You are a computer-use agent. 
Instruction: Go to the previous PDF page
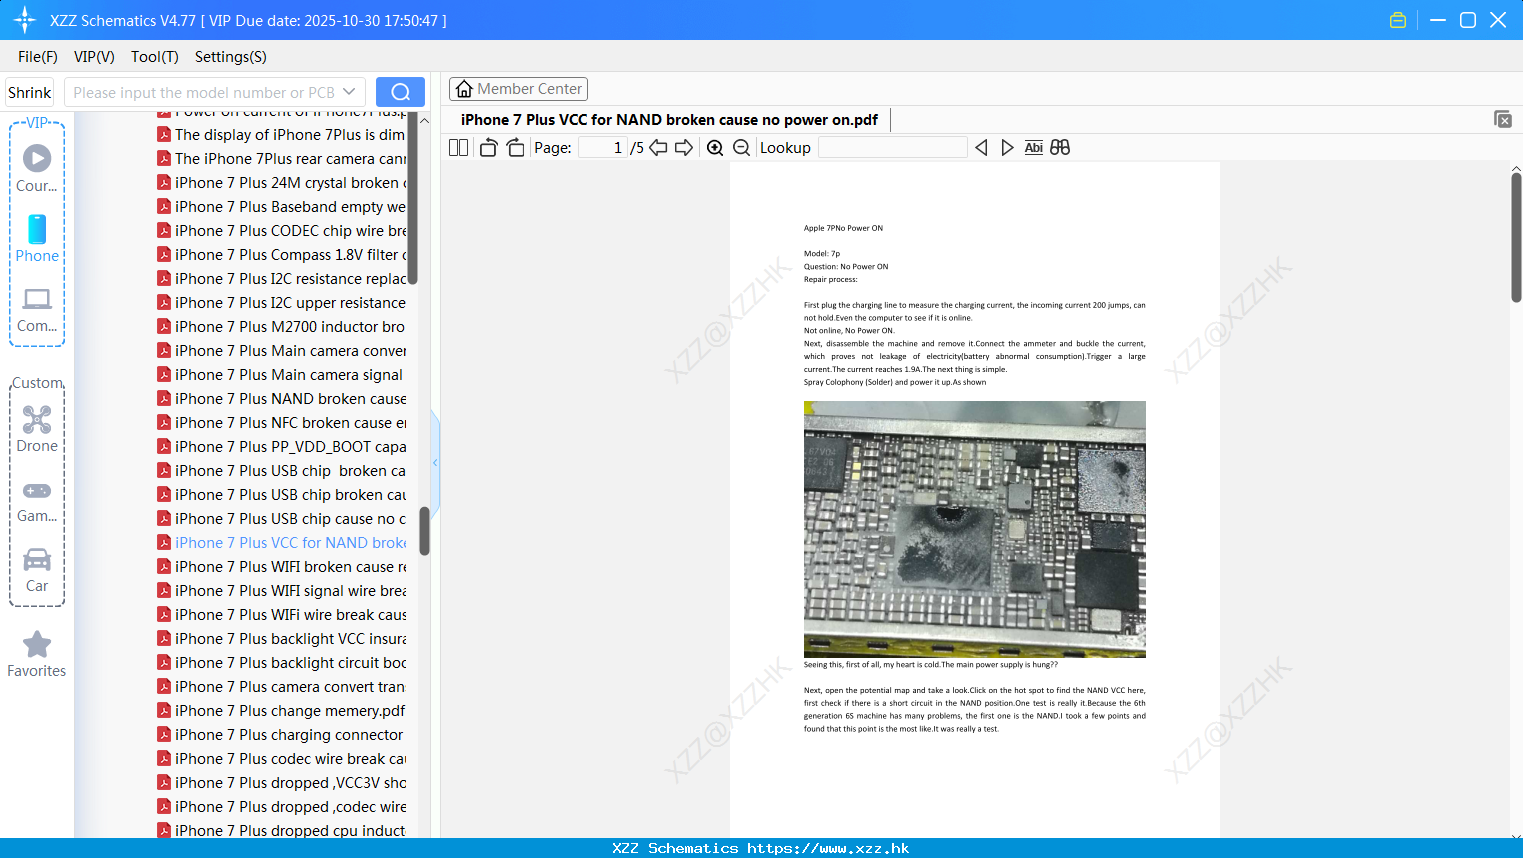658,148
